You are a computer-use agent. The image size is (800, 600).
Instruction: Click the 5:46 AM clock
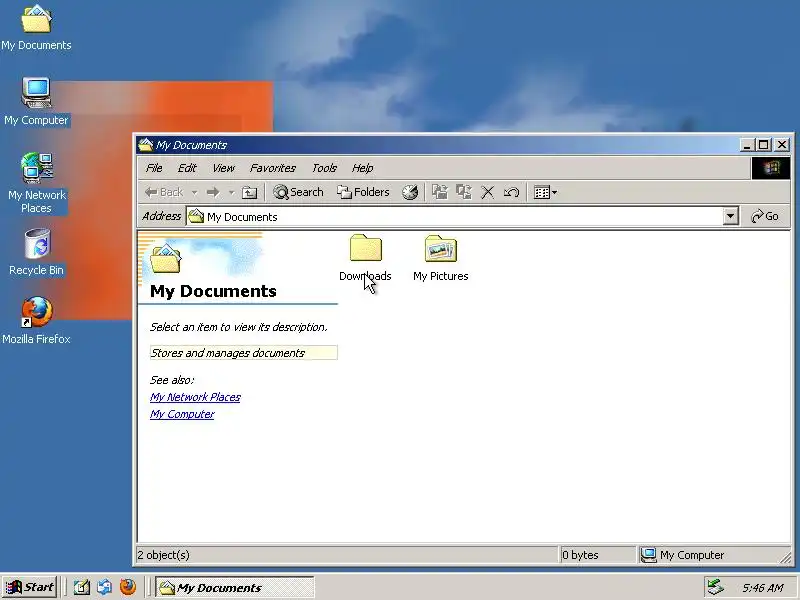[x=763, y=588]
